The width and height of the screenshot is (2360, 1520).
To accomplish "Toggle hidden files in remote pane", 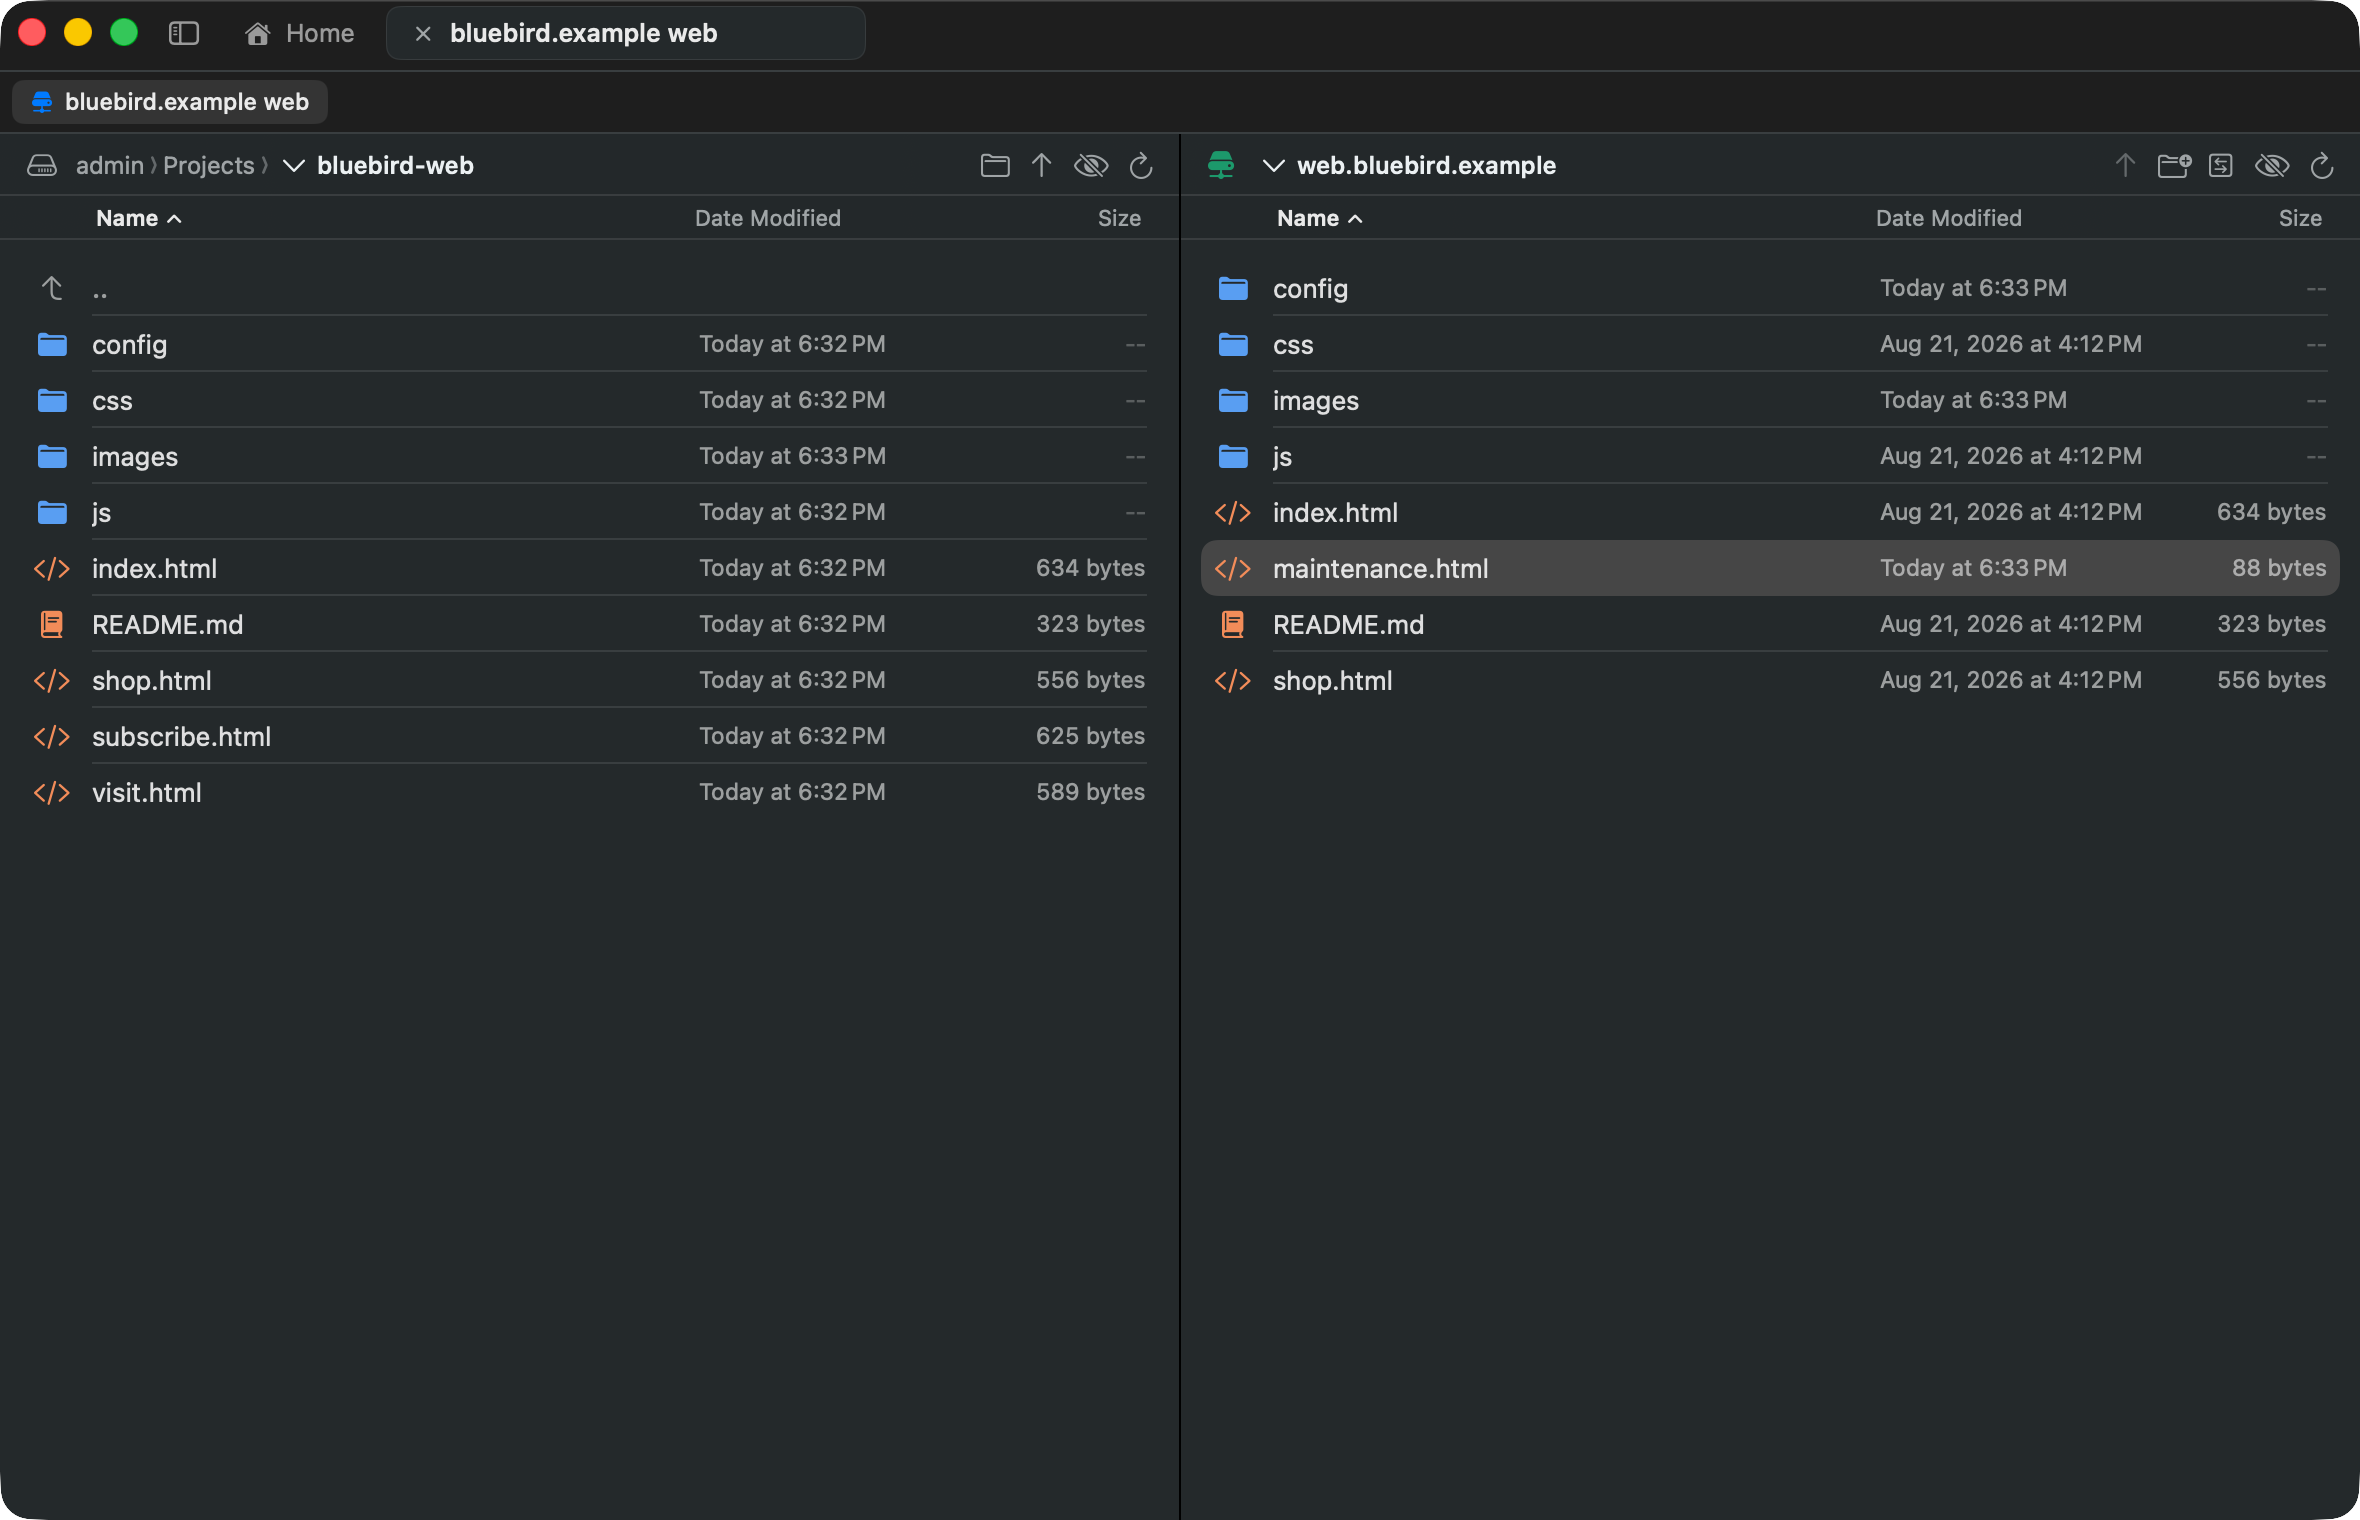I will coord(2272,165).
